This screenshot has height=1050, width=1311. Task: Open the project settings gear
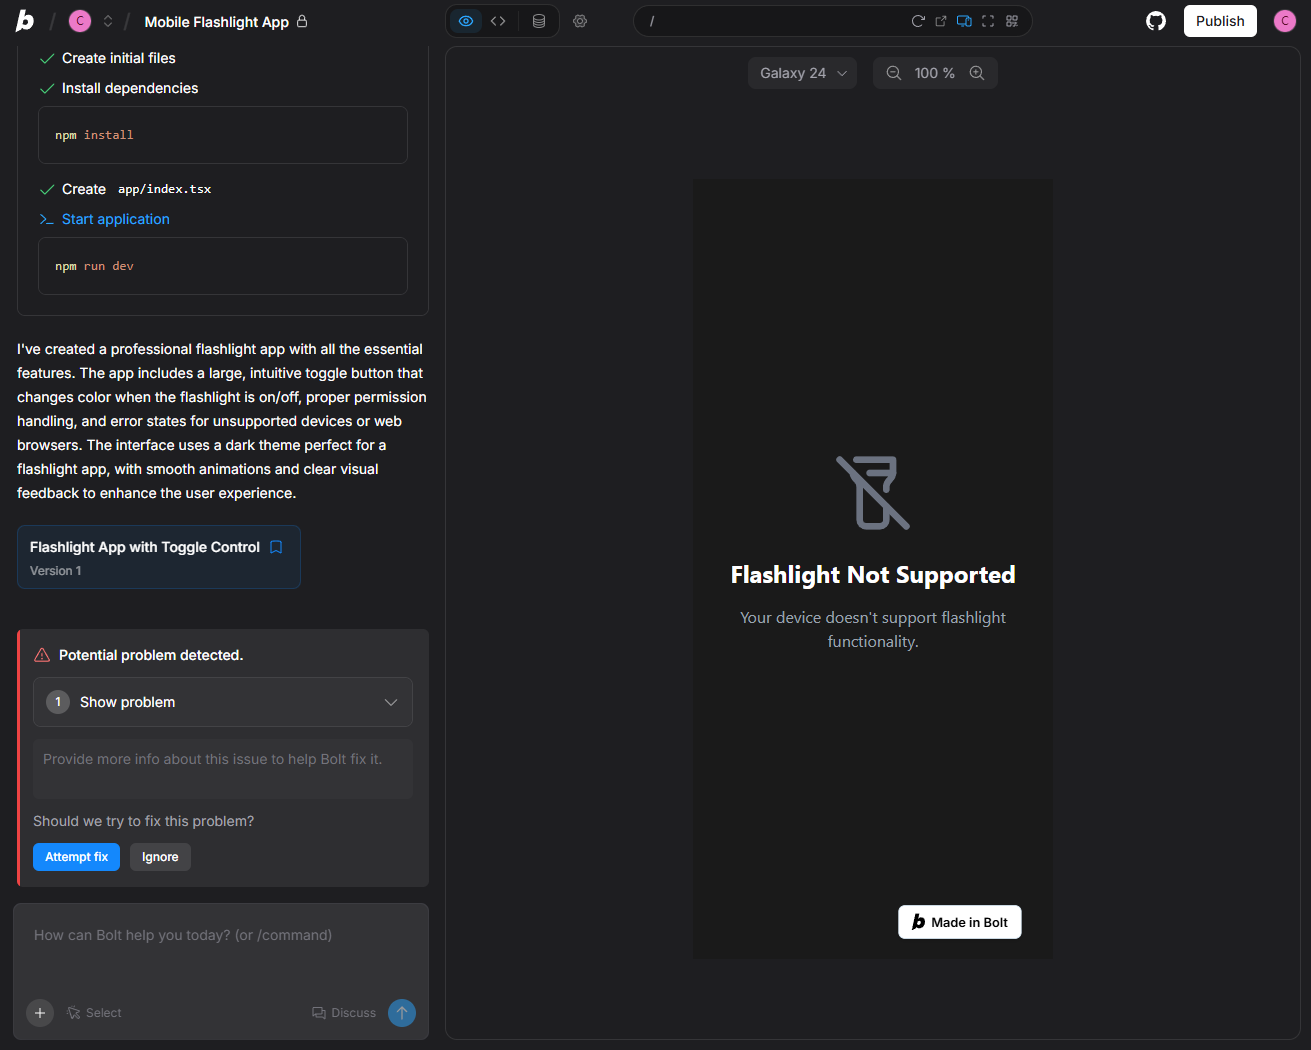[580, 20]
